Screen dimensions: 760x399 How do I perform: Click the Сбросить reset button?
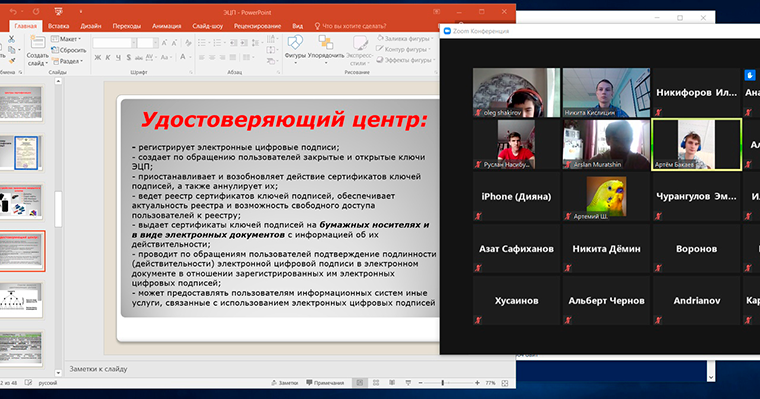[x=69, y=50]
